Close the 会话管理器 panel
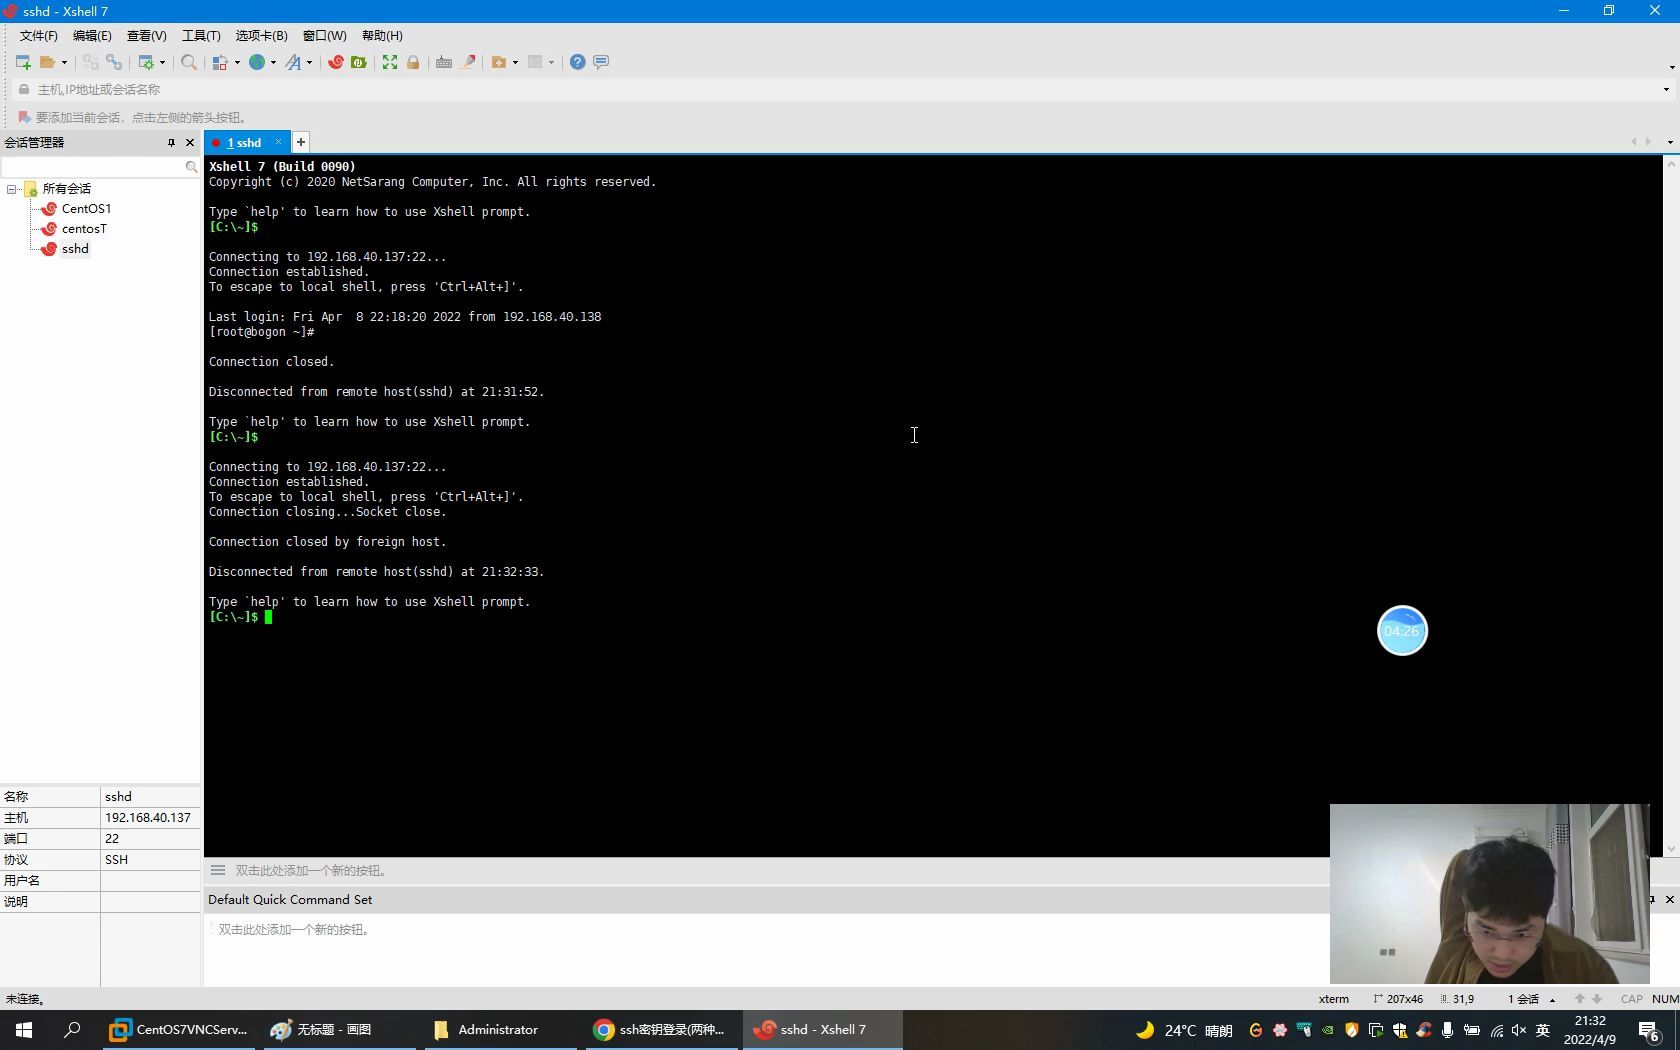 pos(190,142)
